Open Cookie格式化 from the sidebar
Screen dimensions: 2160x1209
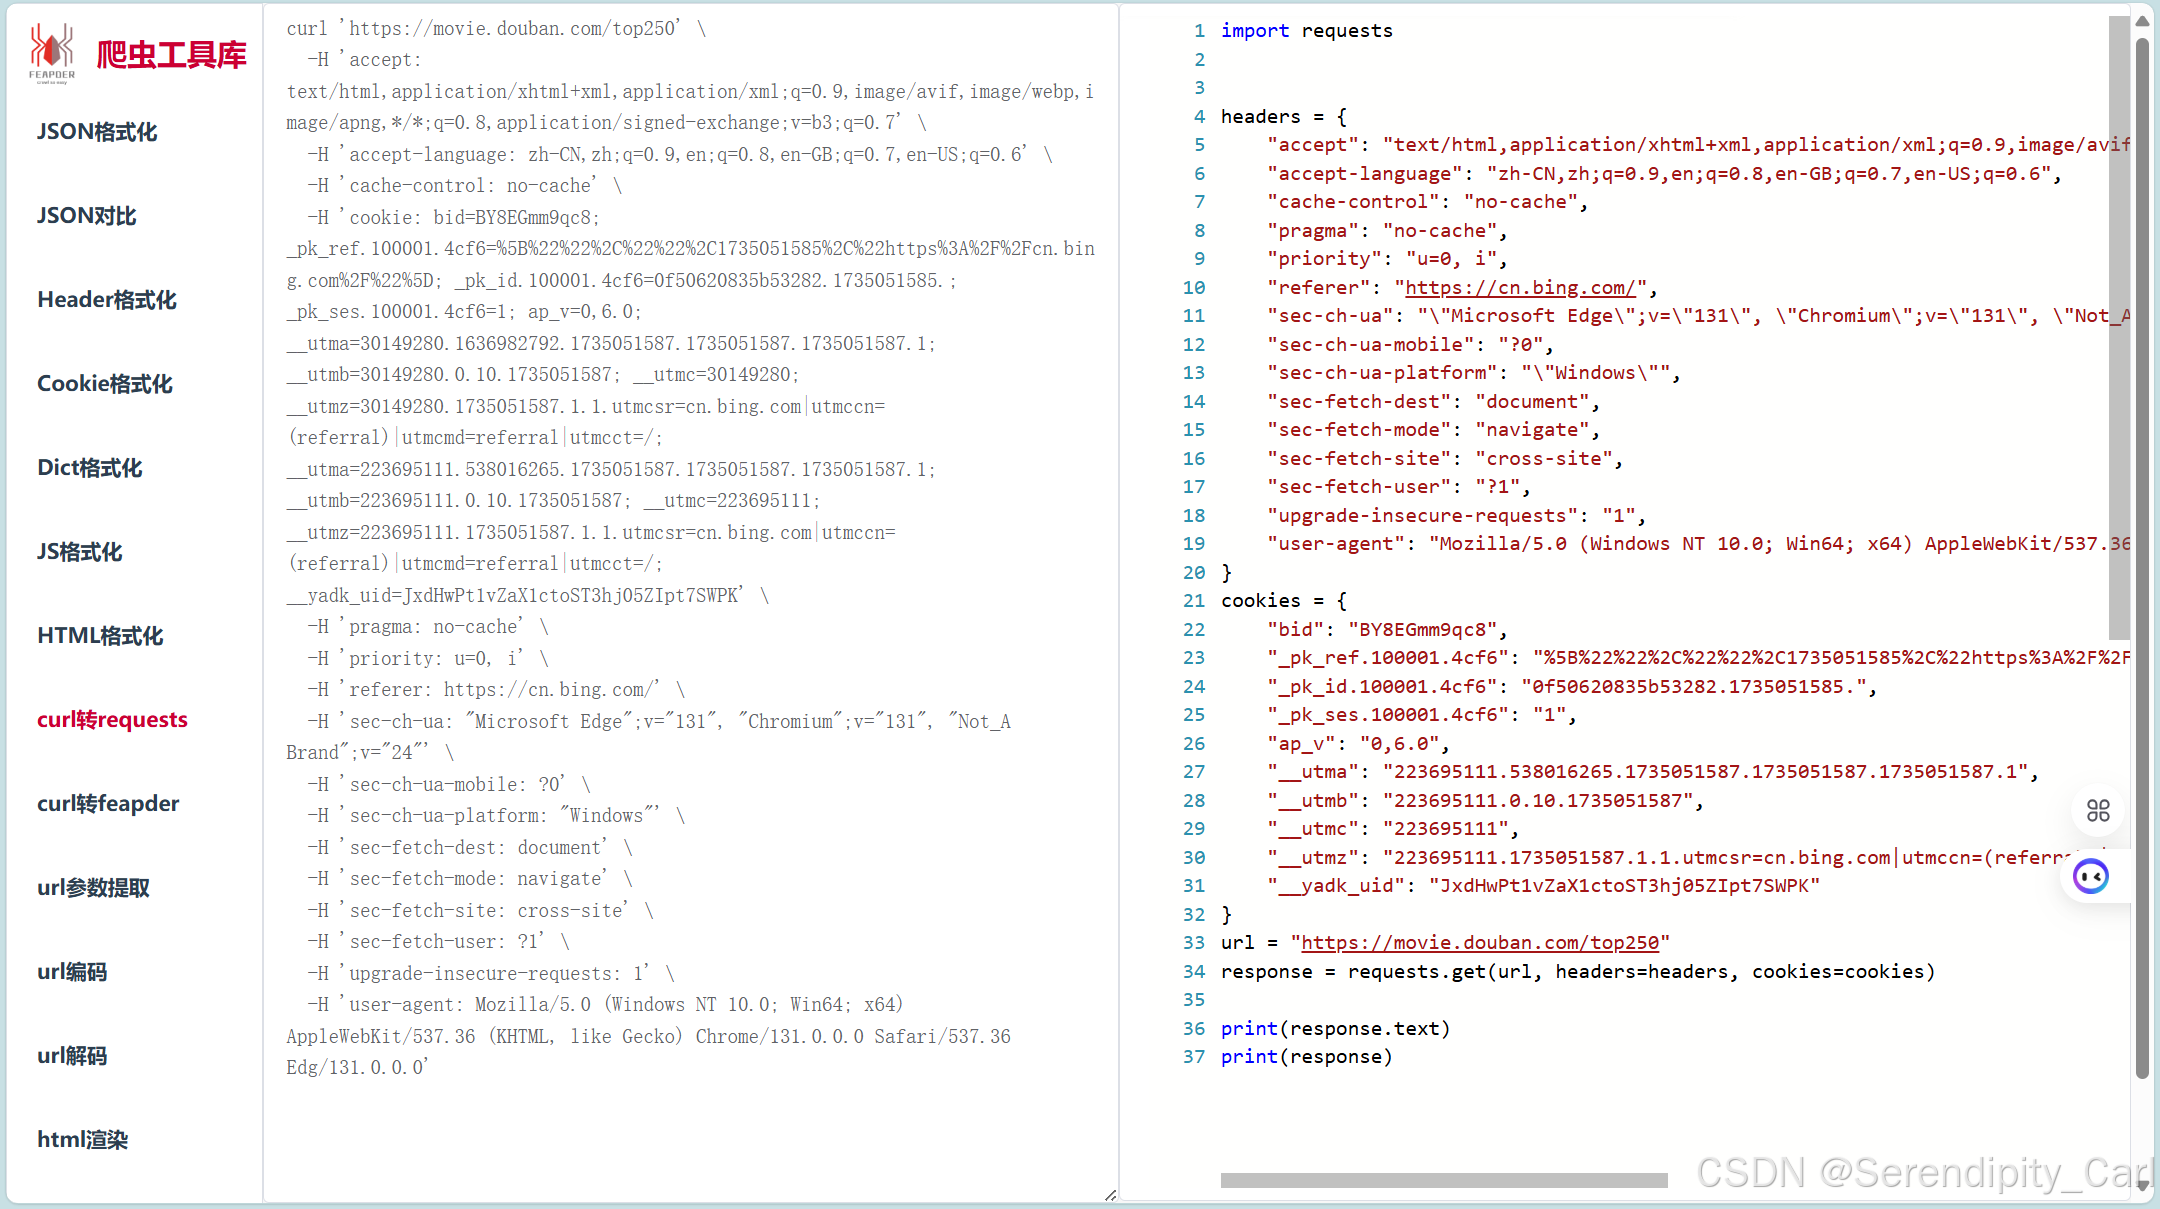point(105,384)
